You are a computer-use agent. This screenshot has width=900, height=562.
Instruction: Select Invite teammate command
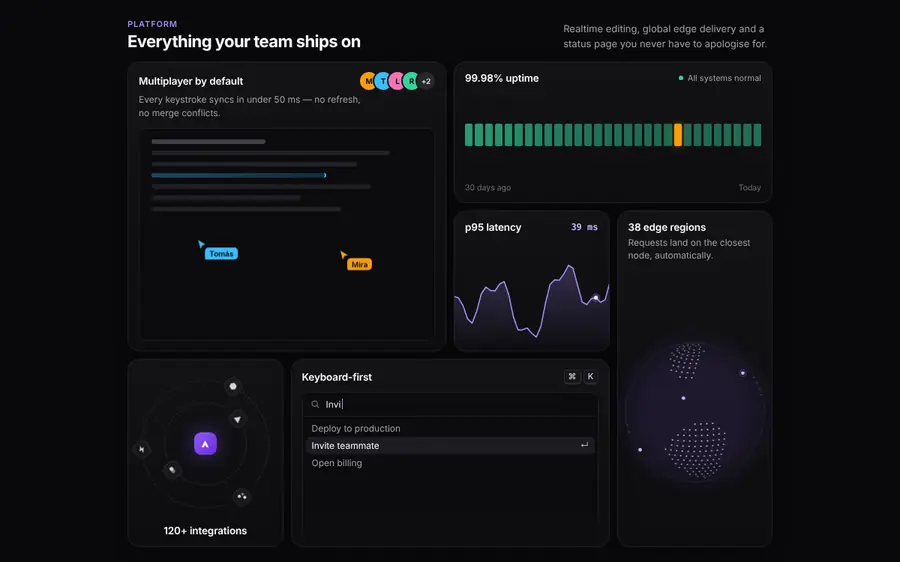pos(450,445)
